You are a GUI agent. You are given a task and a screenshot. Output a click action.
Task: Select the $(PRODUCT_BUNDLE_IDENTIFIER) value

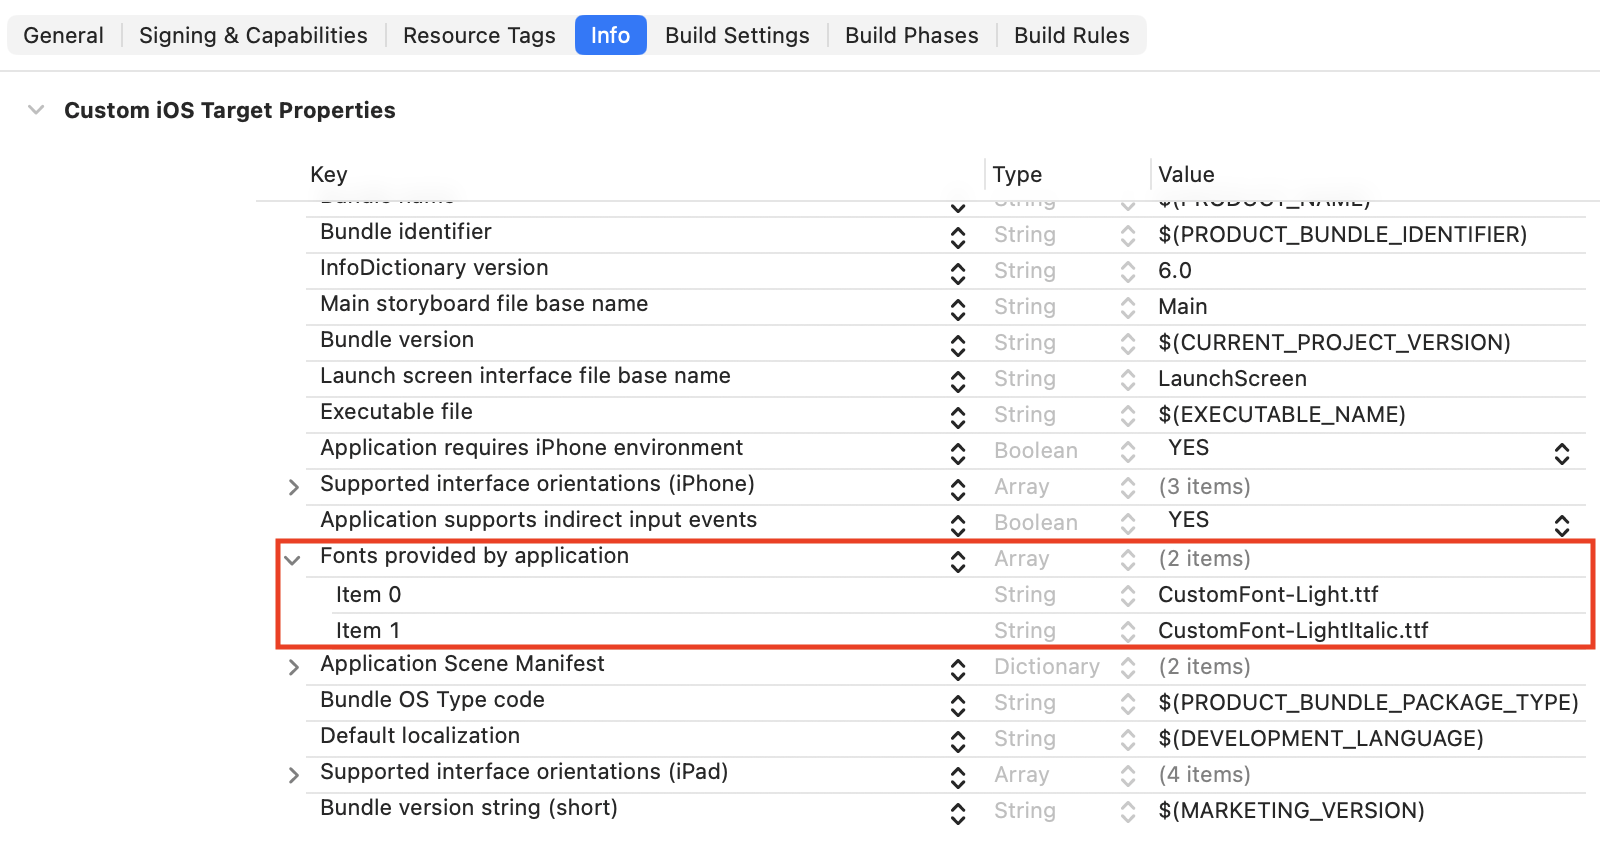click(1342, 235)
